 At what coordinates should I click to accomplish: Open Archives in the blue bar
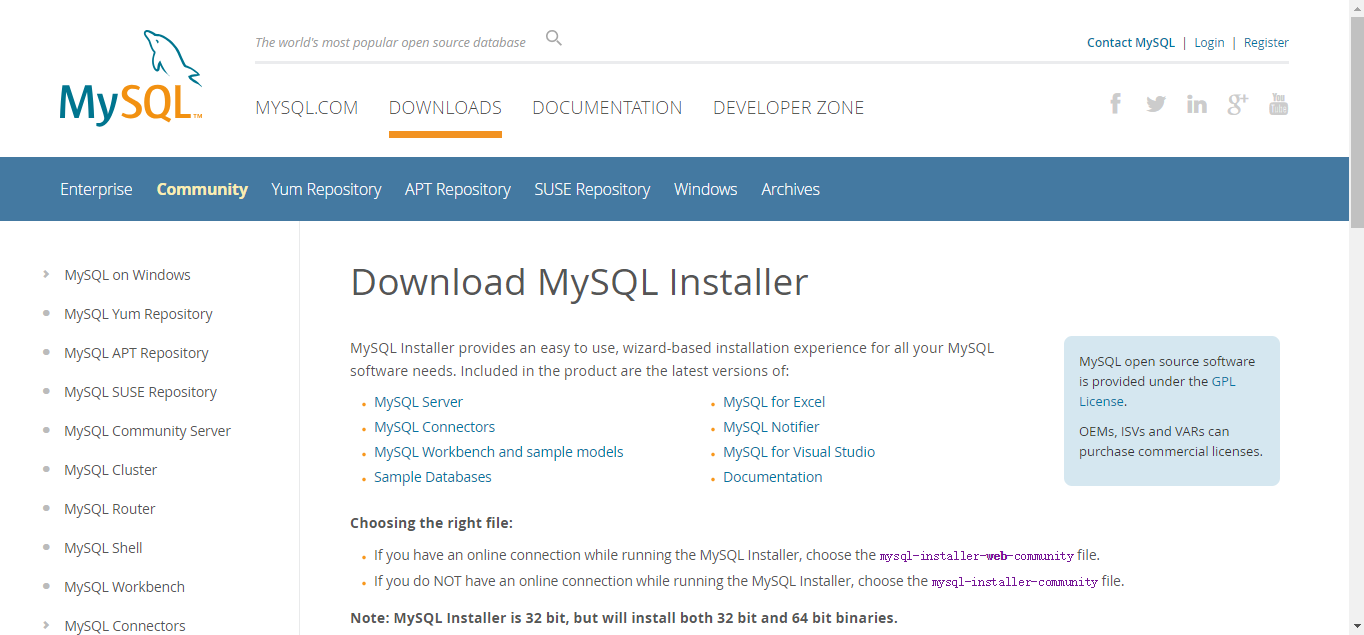point(790,189)
